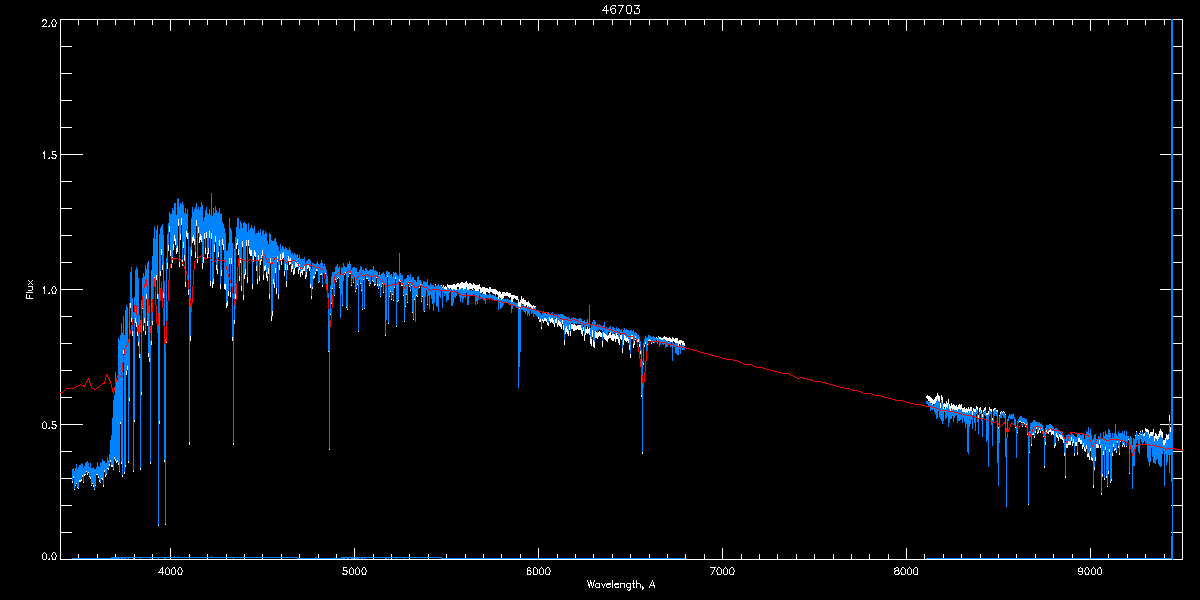Click the blue vertical line at the right plot edge
The image size is (1200, 600).
[x=1172, y=290]
